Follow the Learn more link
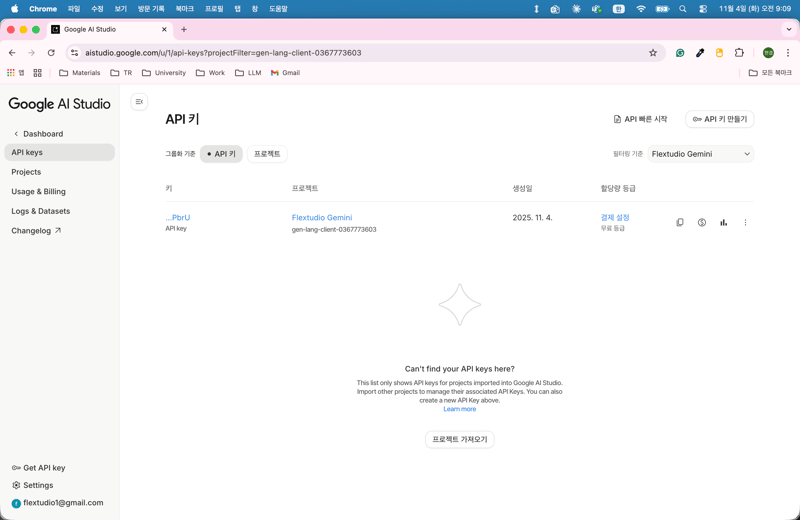800x520 pixels. (460, 409)
